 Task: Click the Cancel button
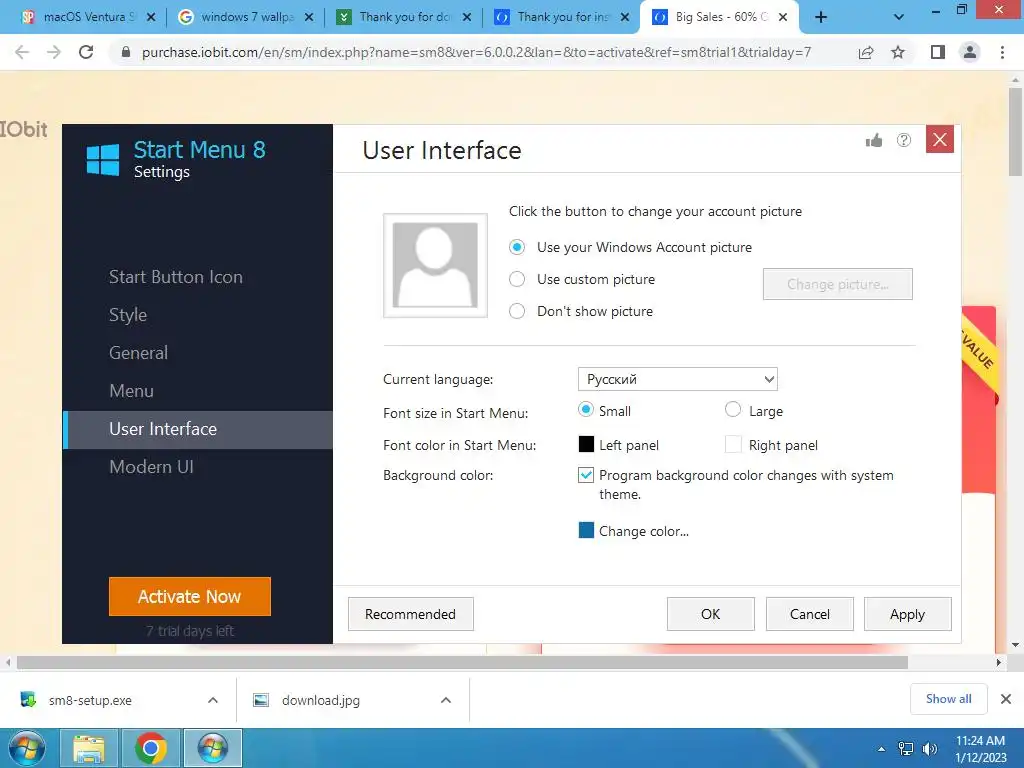(x=809, y=614)
